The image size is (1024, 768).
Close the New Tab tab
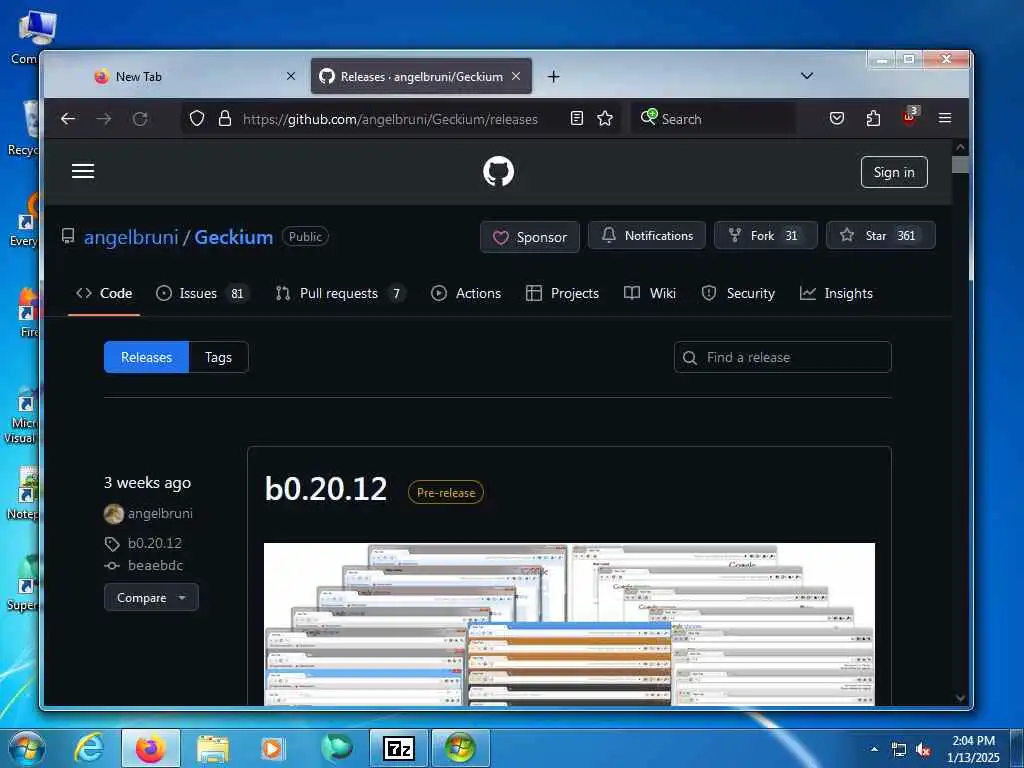pyautogui.click(x=291, y=76)
